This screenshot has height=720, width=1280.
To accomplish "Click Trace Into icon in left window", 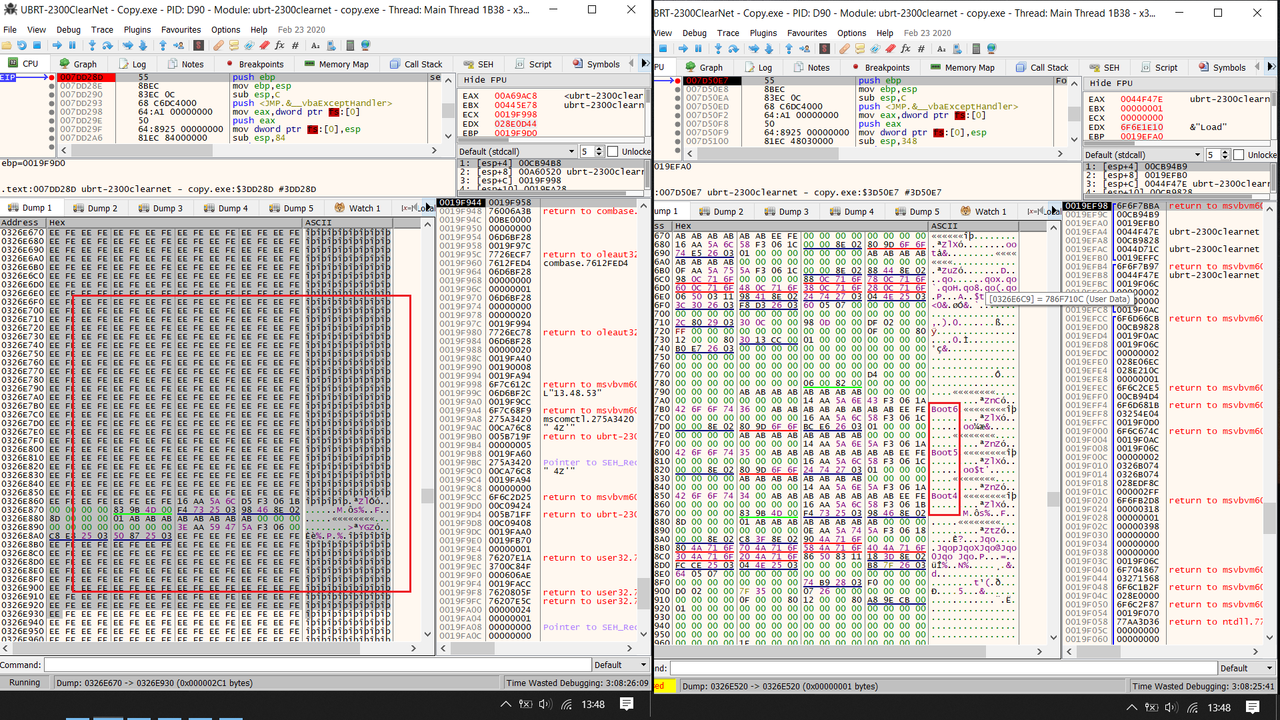I will pyautogui.click(x=128, y=46).
